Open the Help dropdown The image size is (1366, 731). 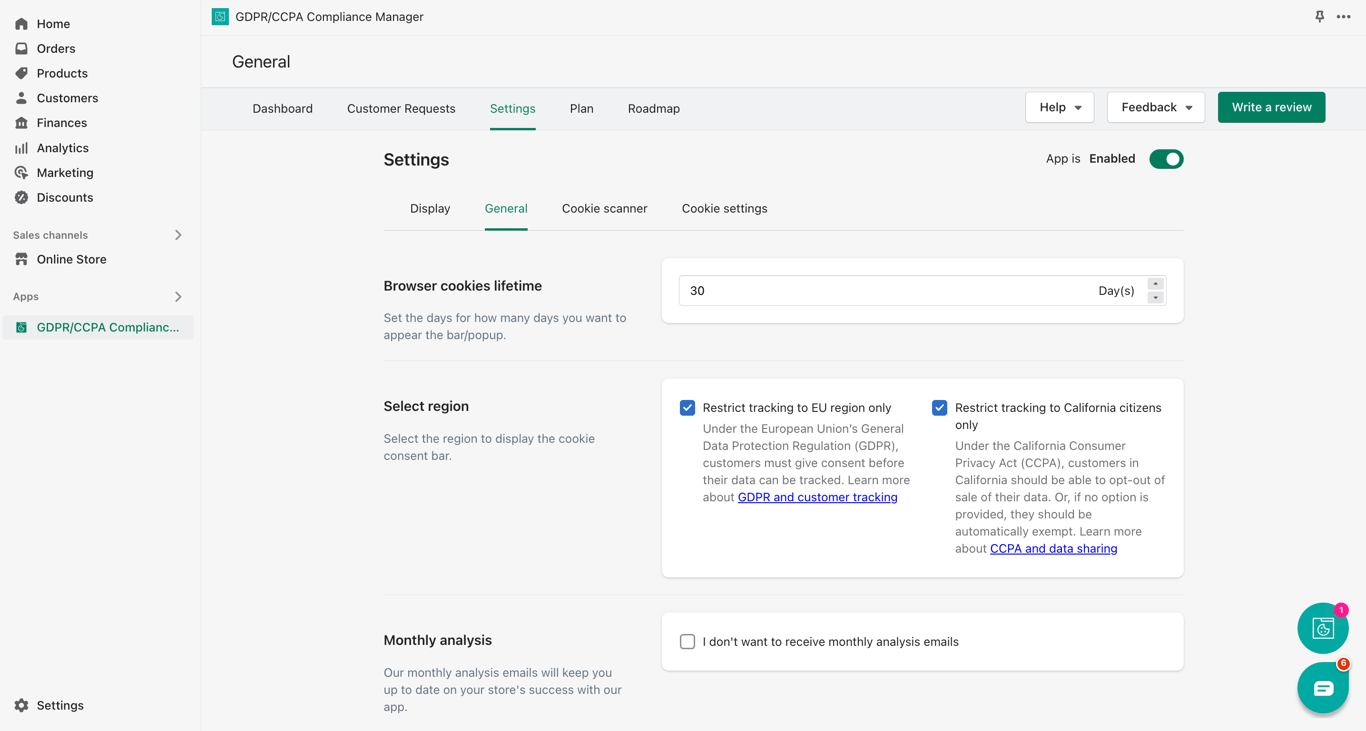point(1059,108)
